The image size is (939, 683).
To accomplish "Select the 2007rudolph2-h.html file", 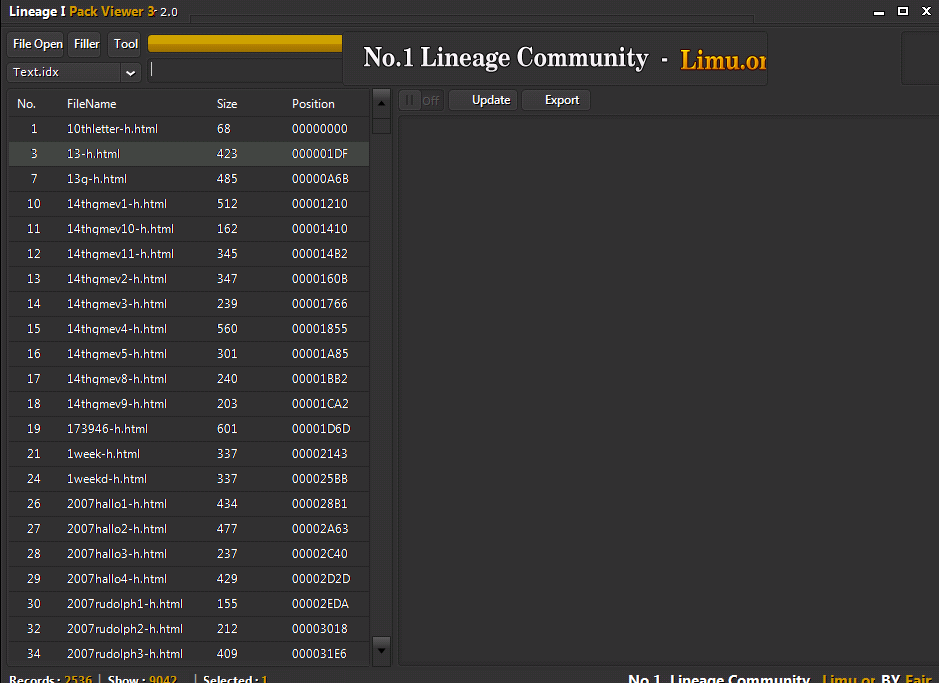I will pyautogui.click(x=189, y=629).
